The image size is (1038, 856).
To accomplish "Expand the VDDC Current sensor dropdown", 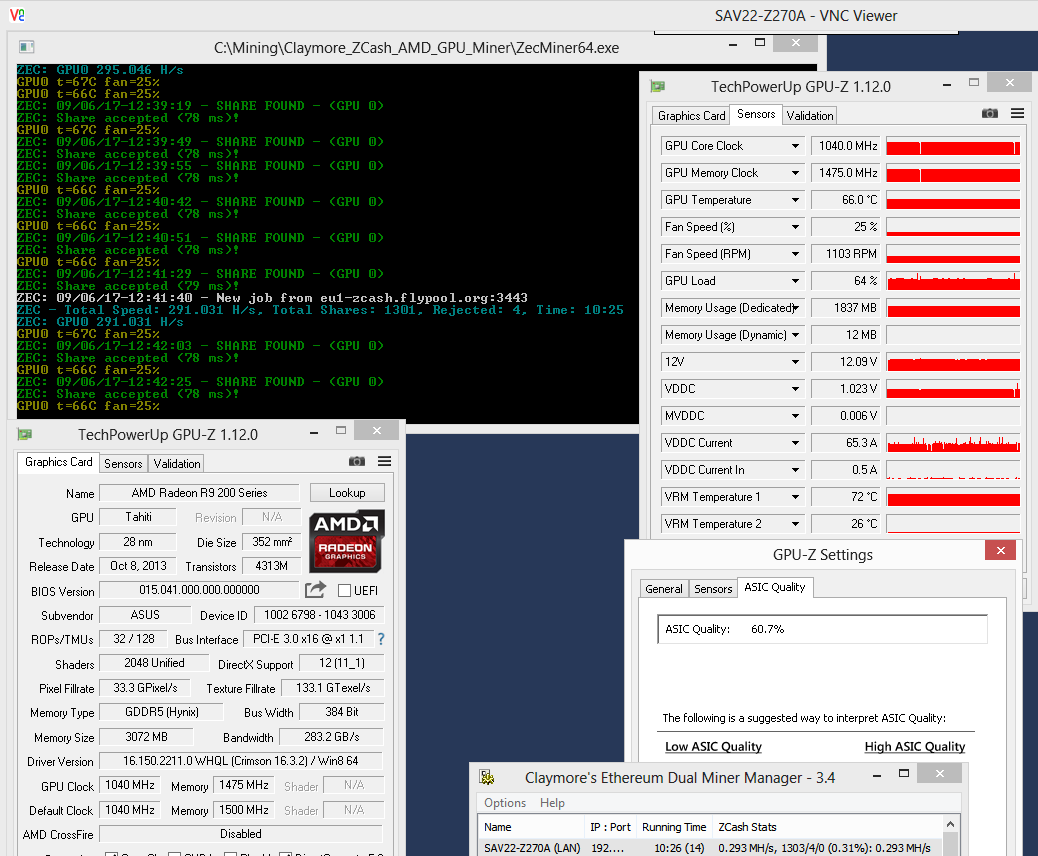I will click(x=795, y=443).
